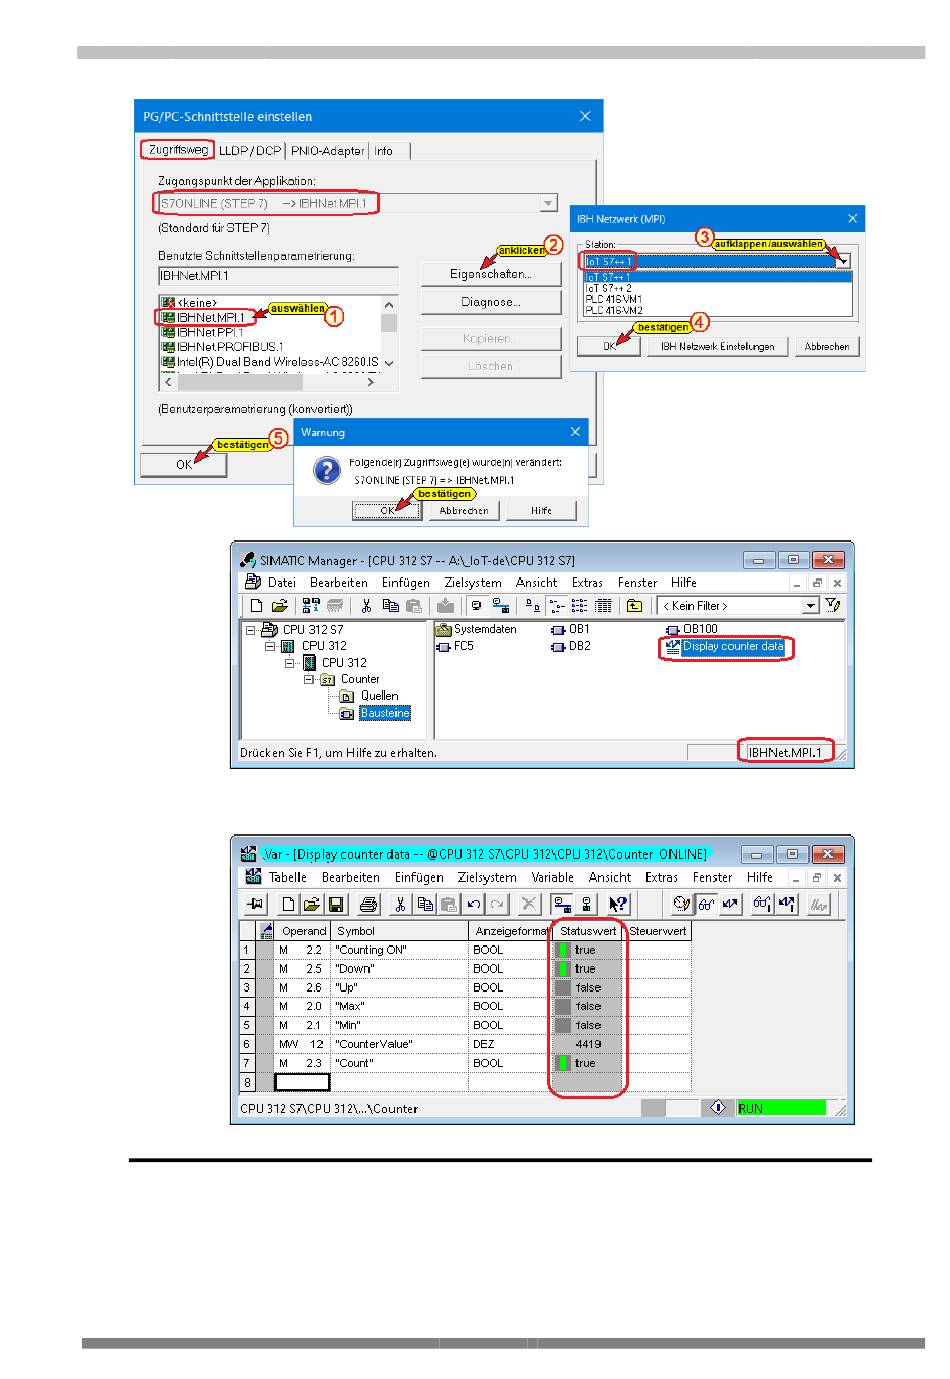
Task: Click the Open icon in Var toolbar
Action: [312, 904]
